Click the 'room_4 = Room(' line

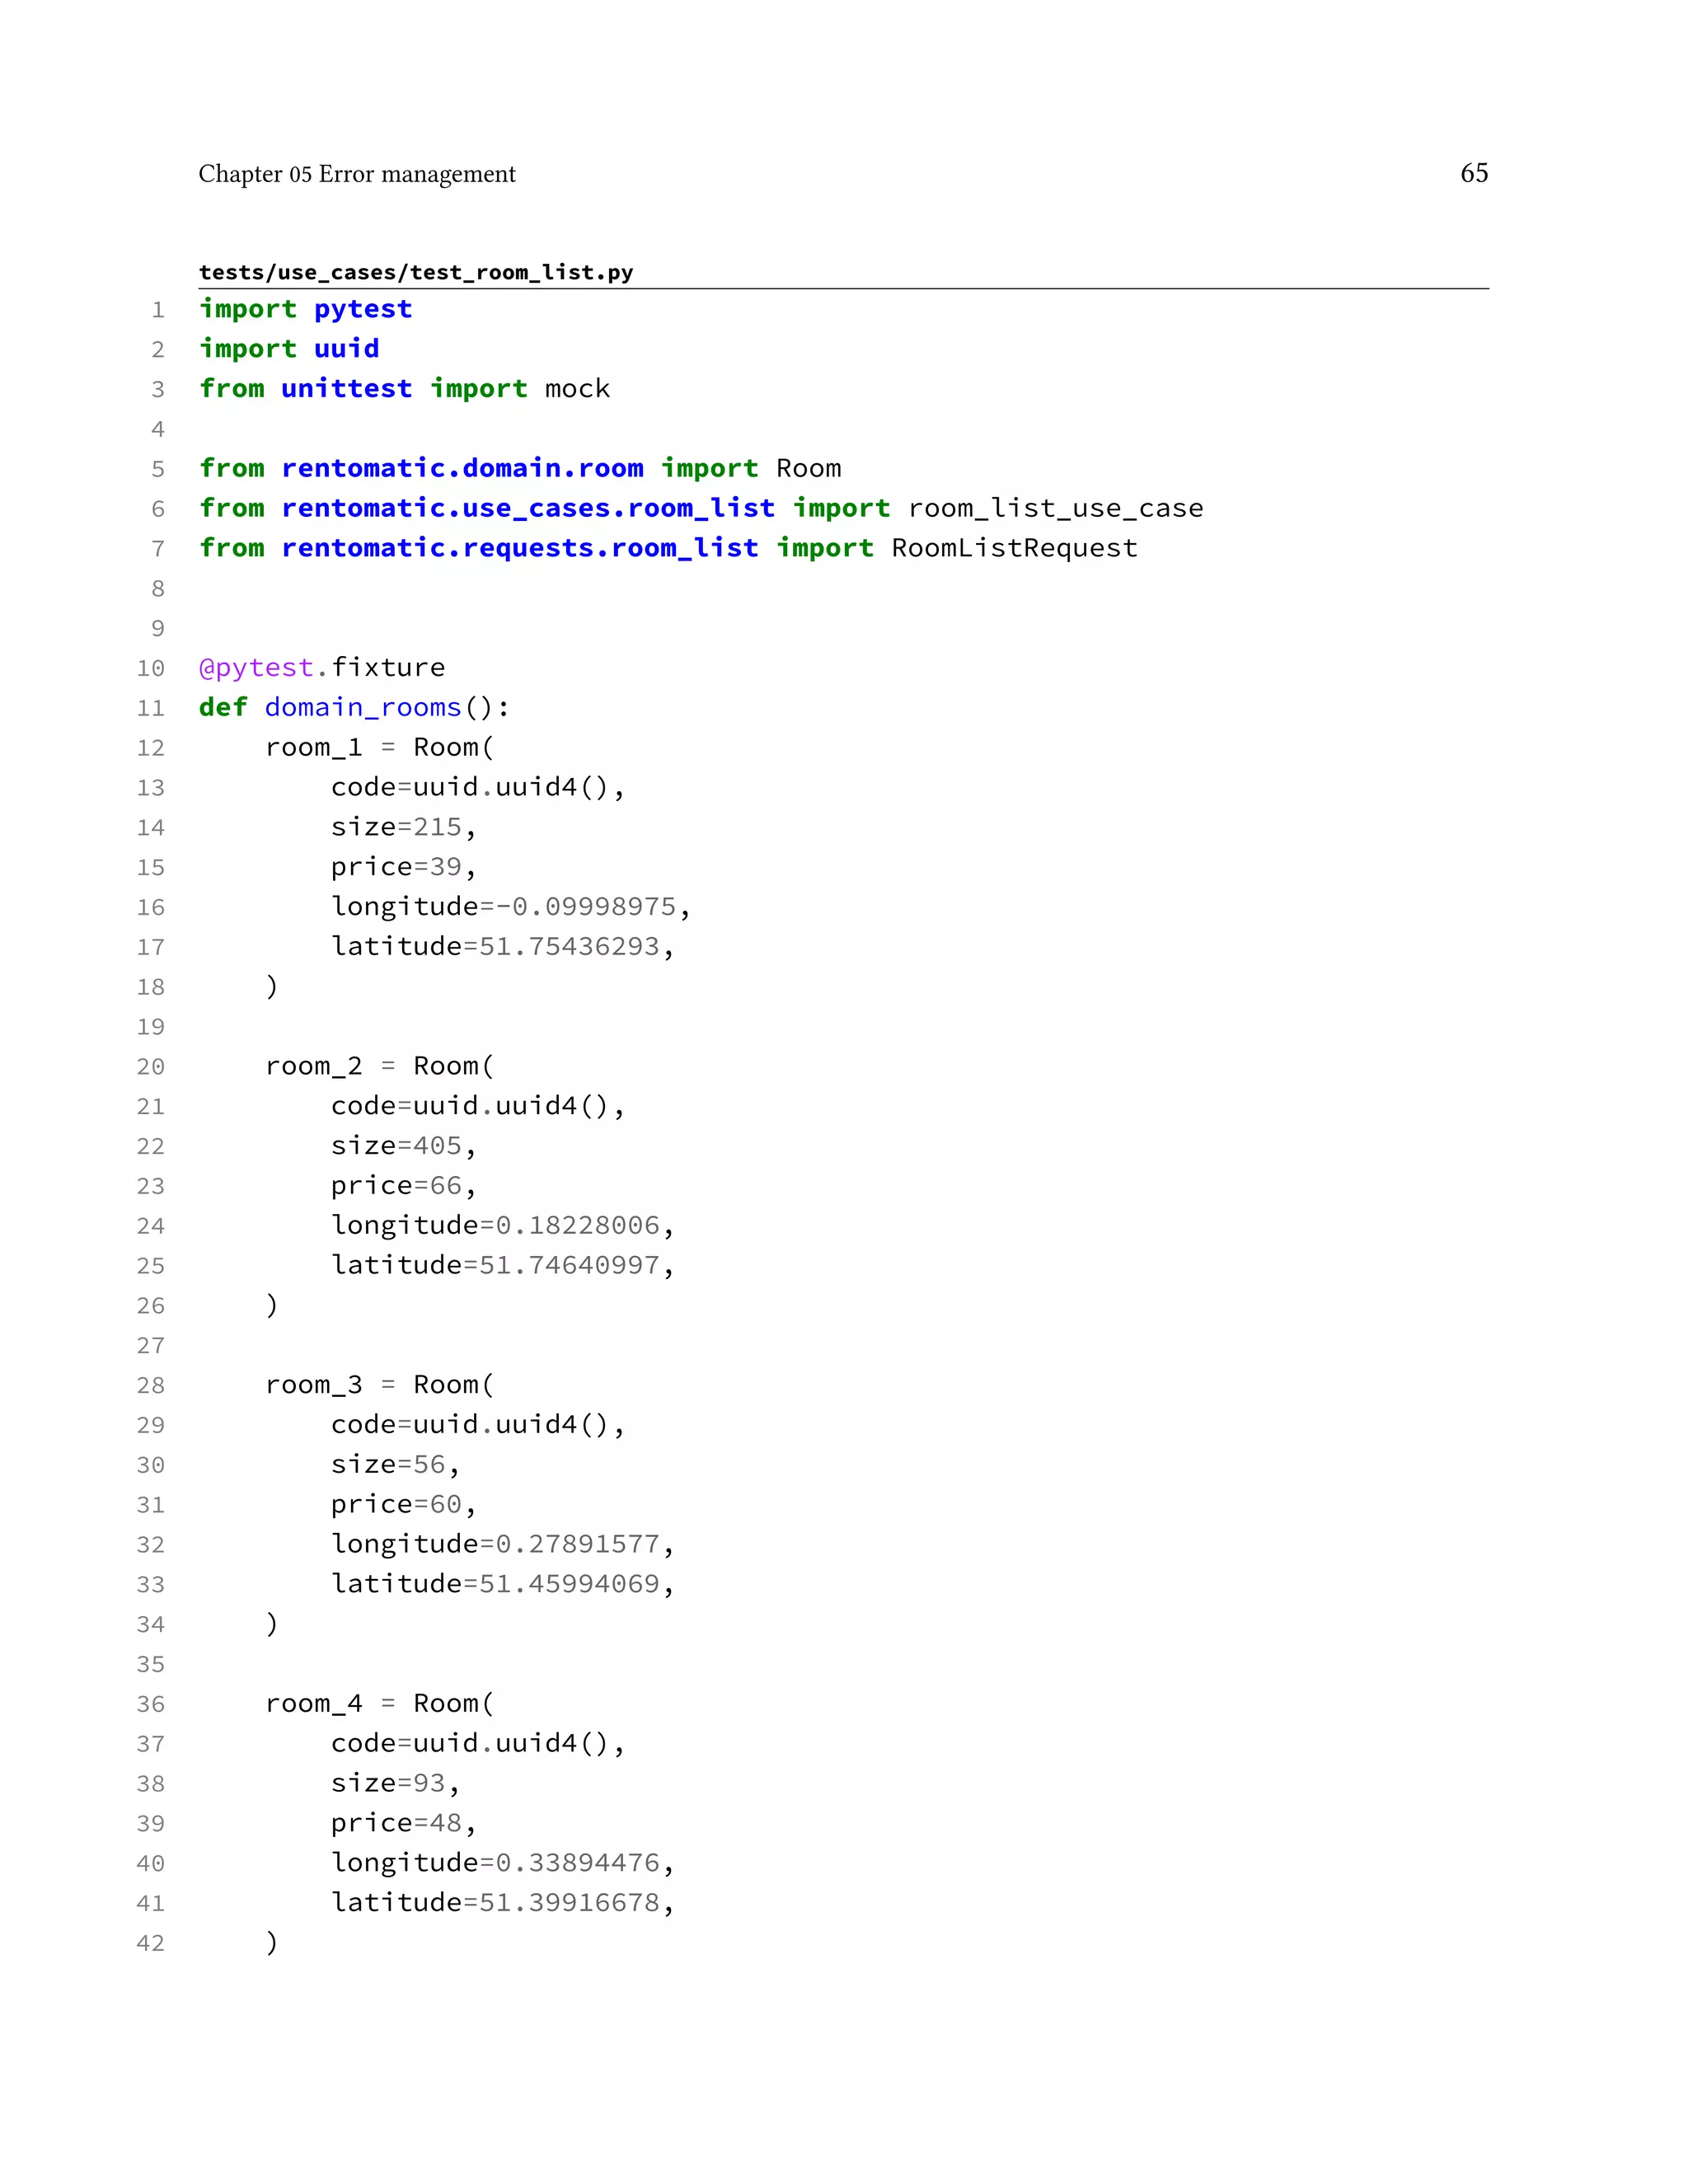click(380, 1703)
